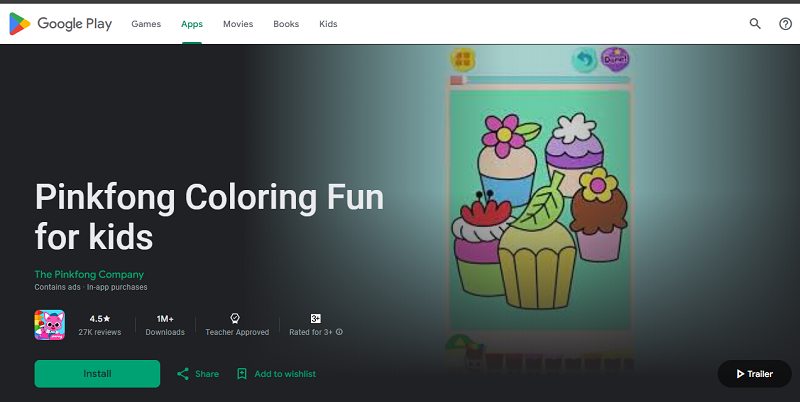Open the Kids tab
The image size is (800, 402).
tap(328, 24)
